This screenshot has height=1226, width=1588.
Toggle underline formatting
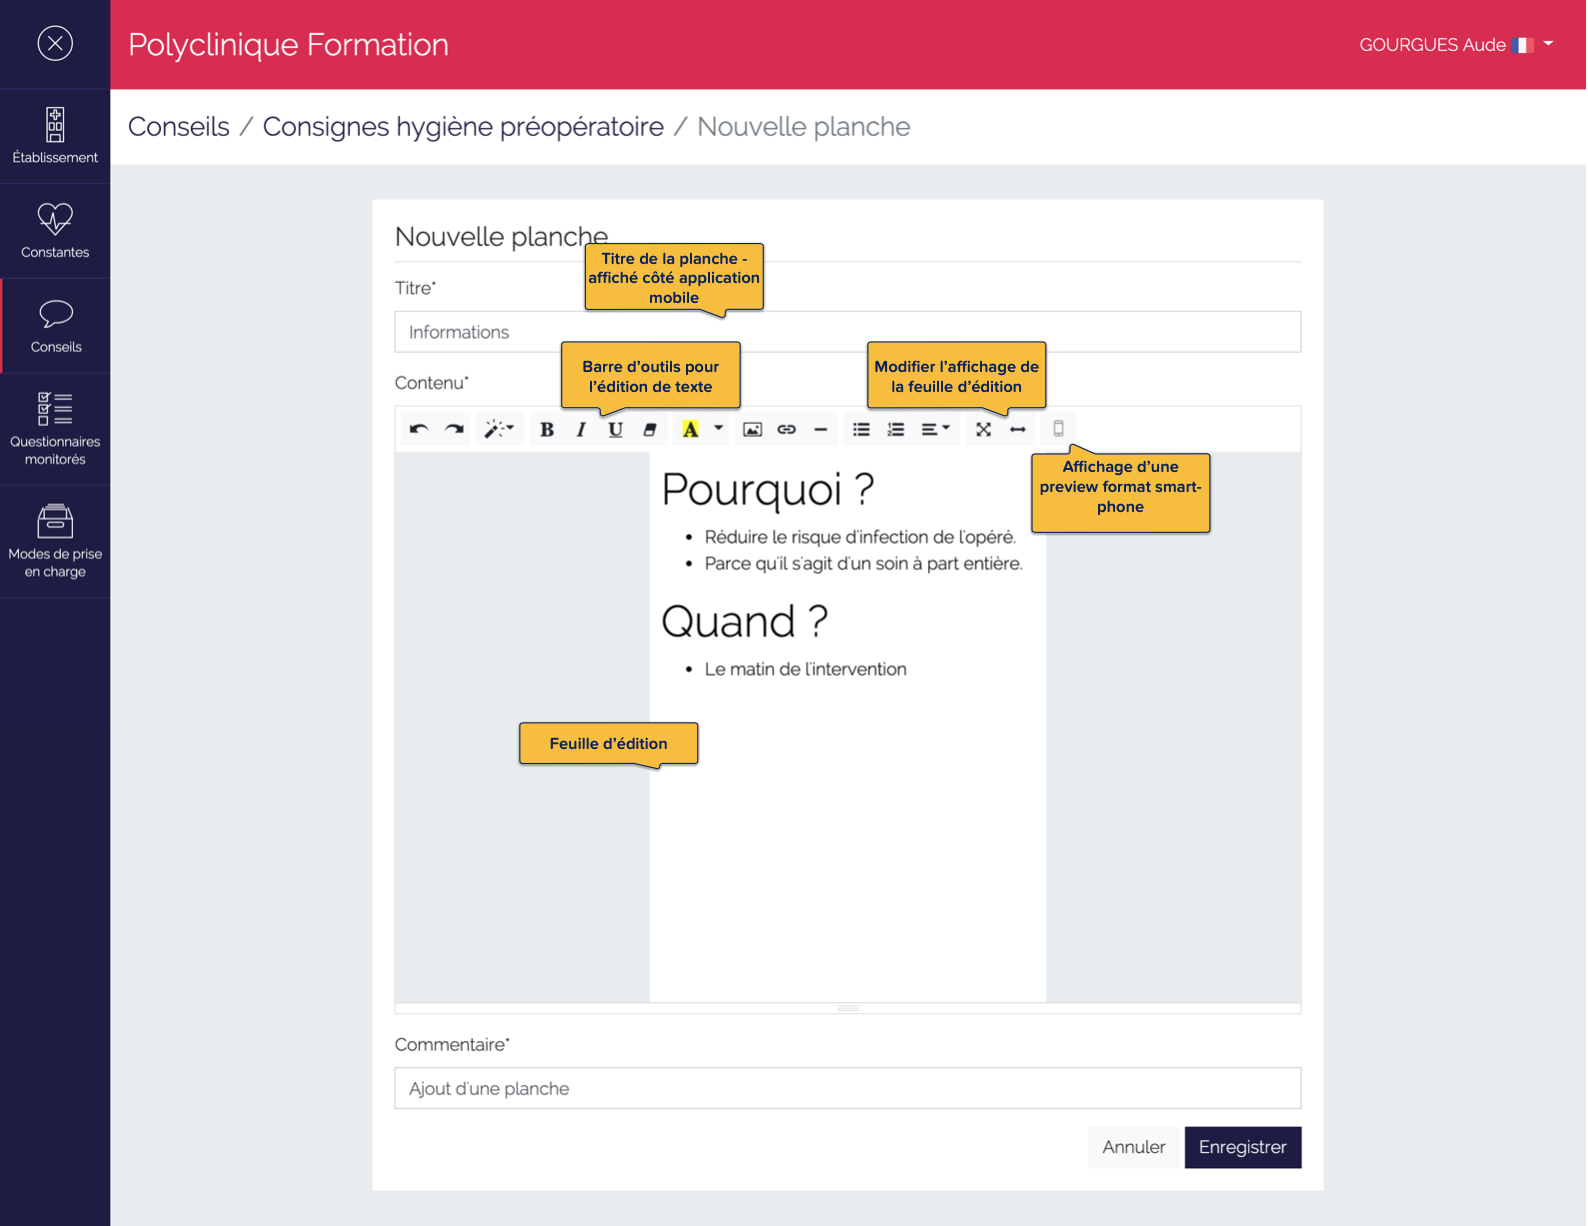(615, 430)
